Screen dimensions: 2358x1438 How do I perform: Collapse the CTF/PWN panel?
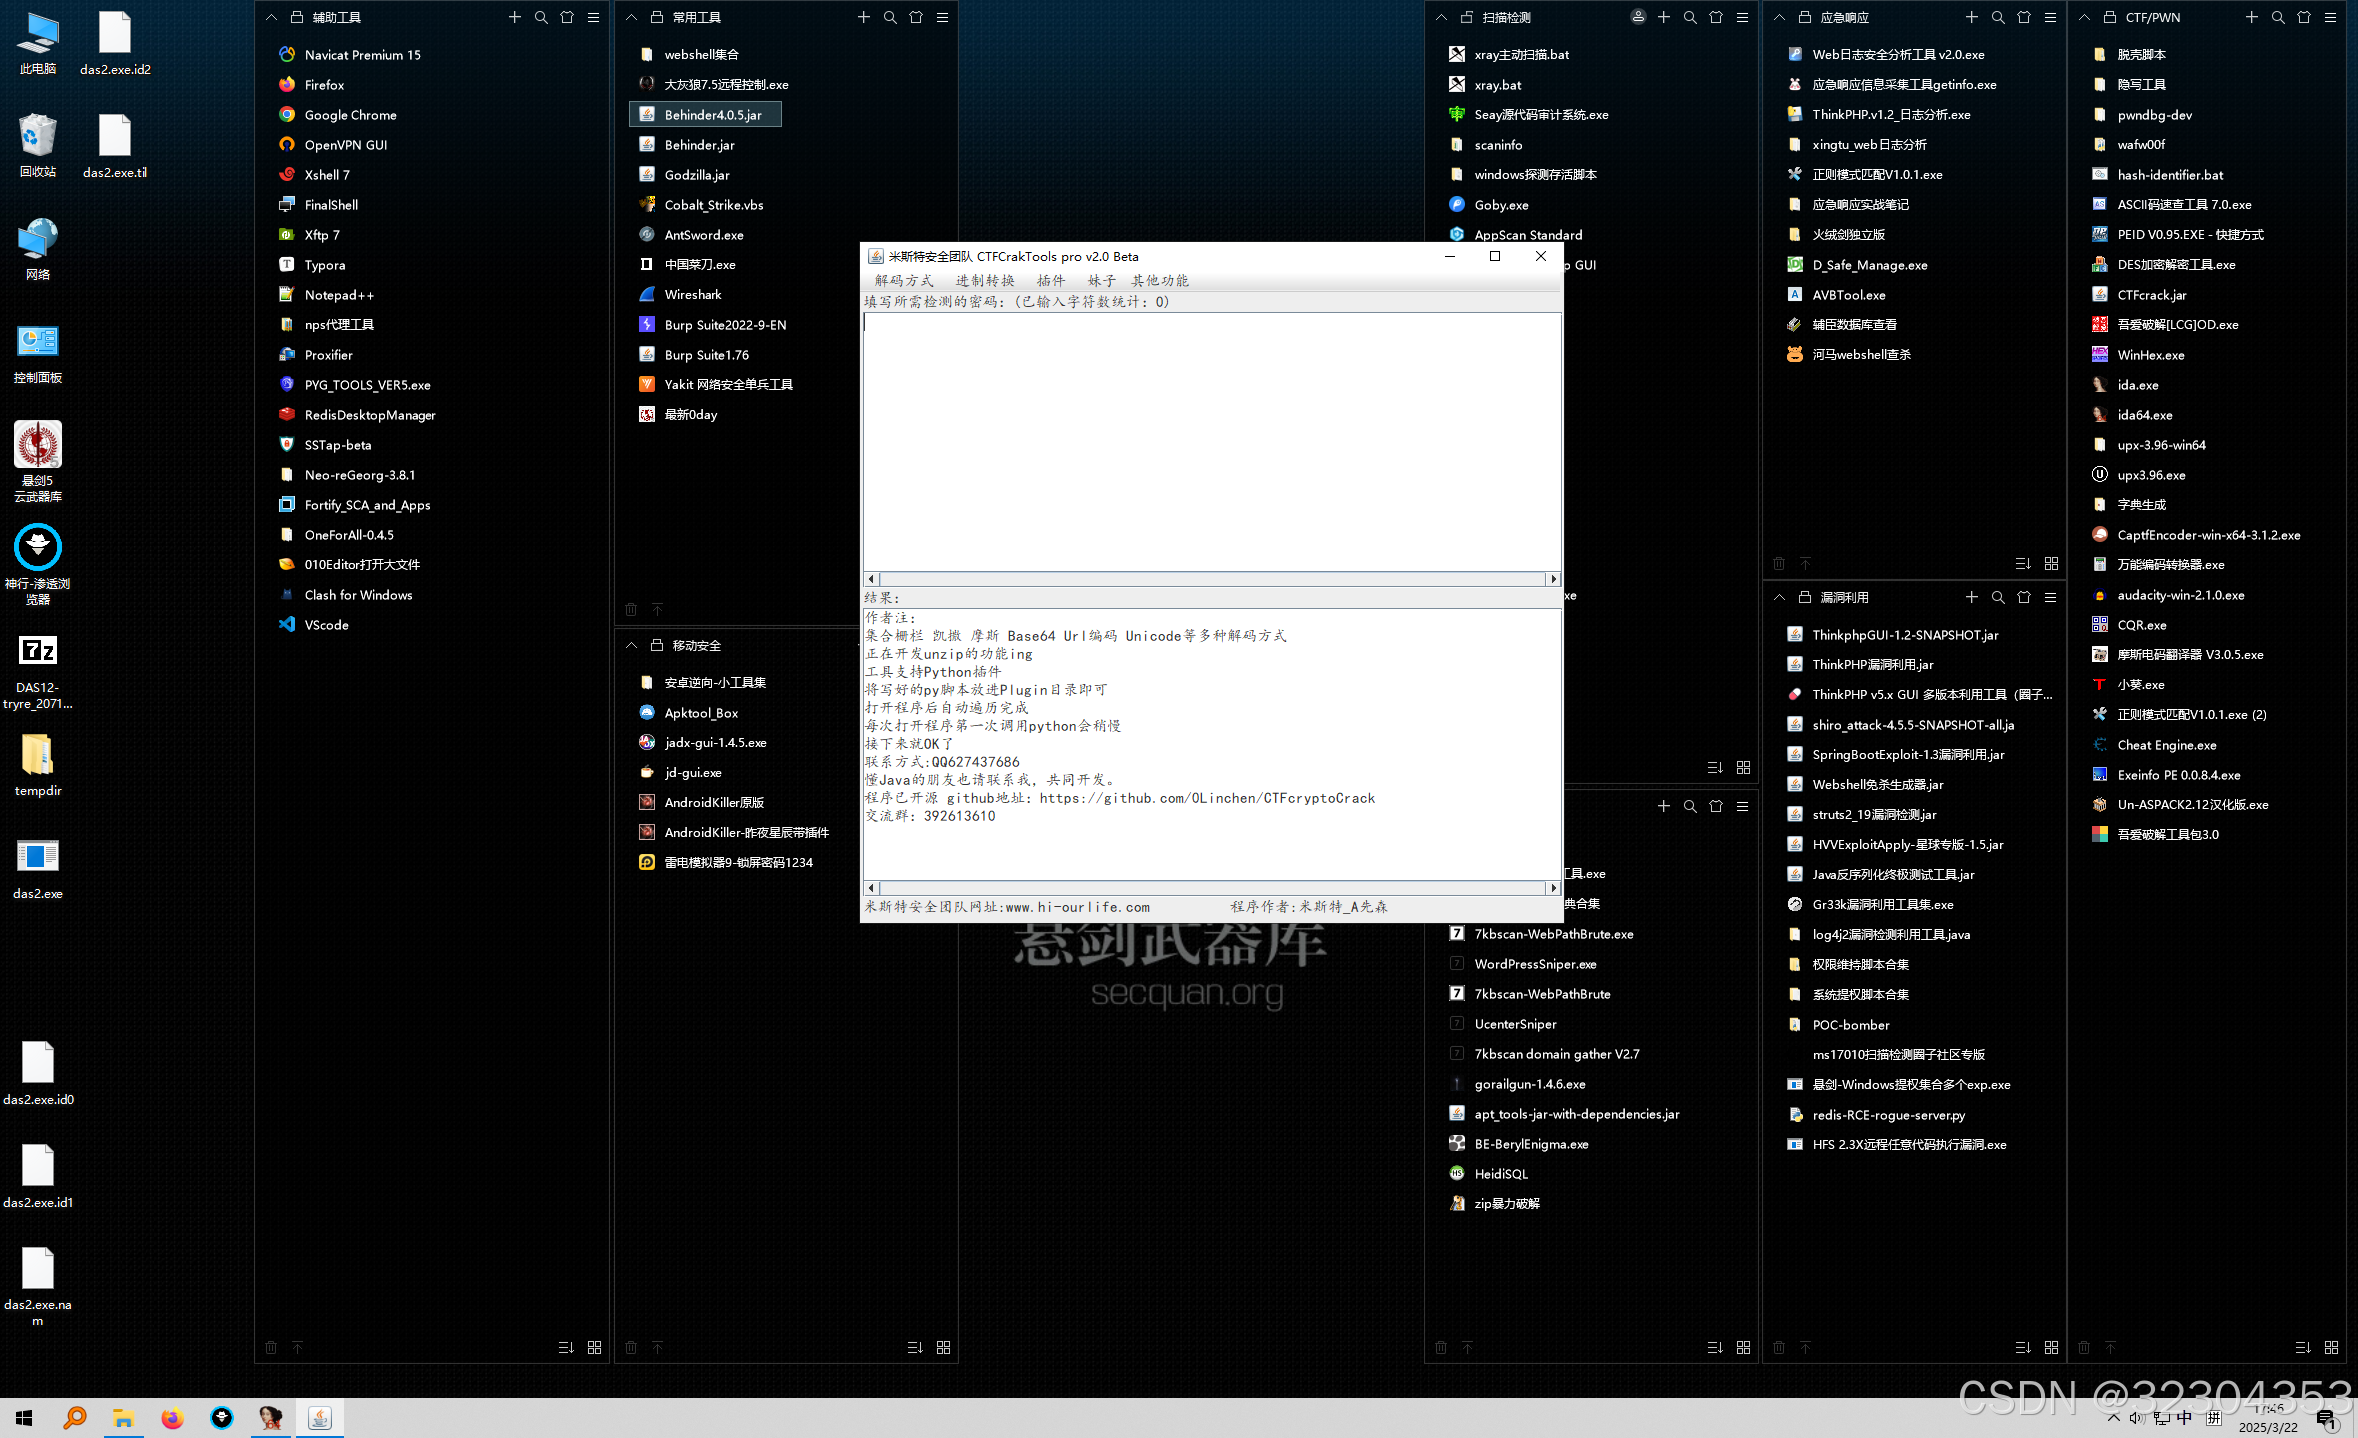click(x=2084, y=17)
